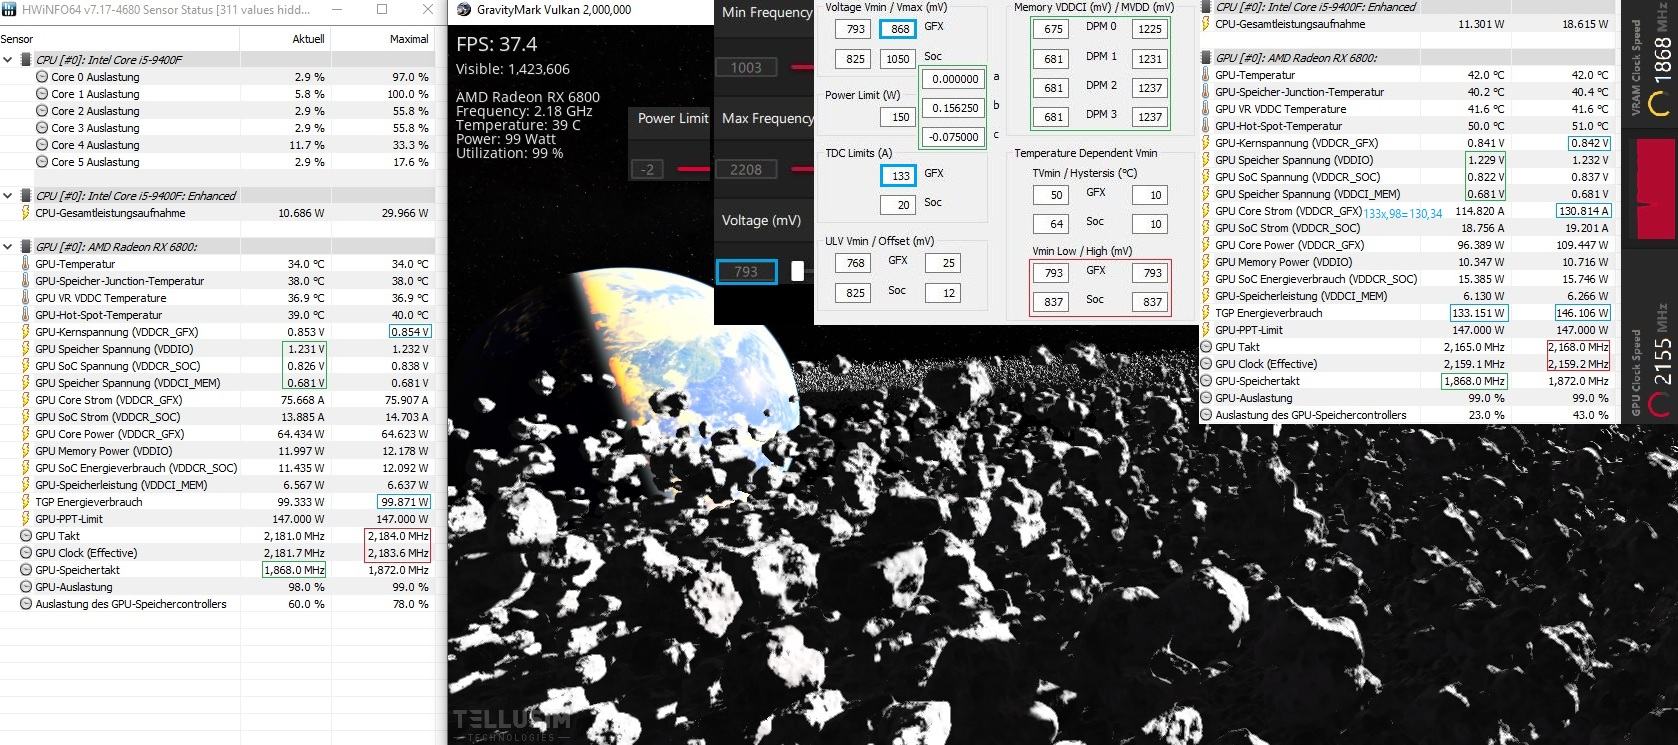
Task: Click the Voltage (mV) white slider handle
Action: [798, 271]
